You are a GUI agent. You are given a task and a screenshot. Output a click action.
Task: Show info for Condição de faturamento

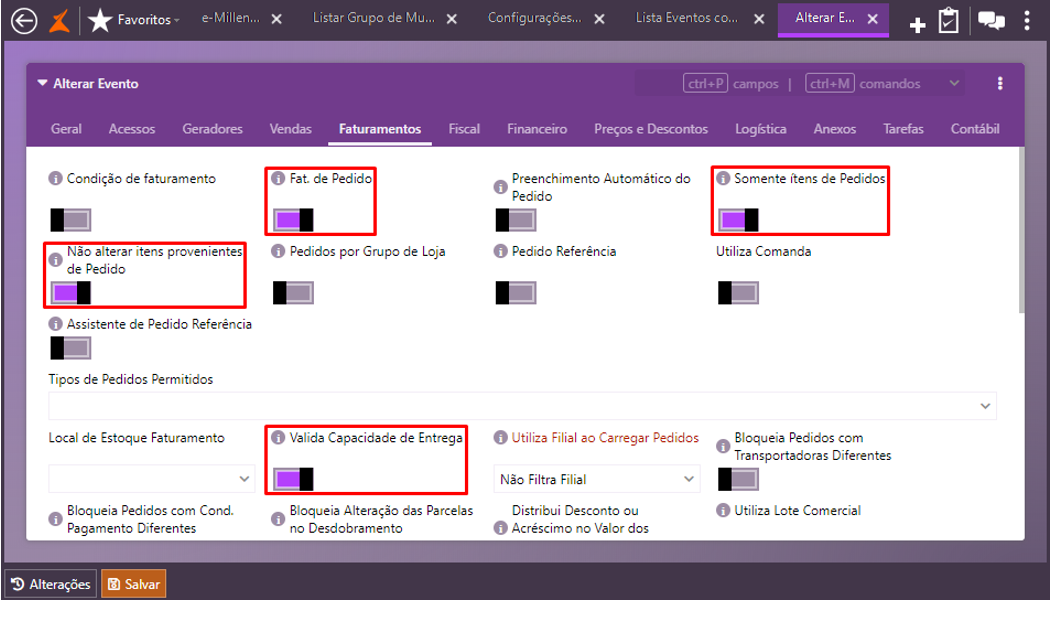tap(56, 178)
